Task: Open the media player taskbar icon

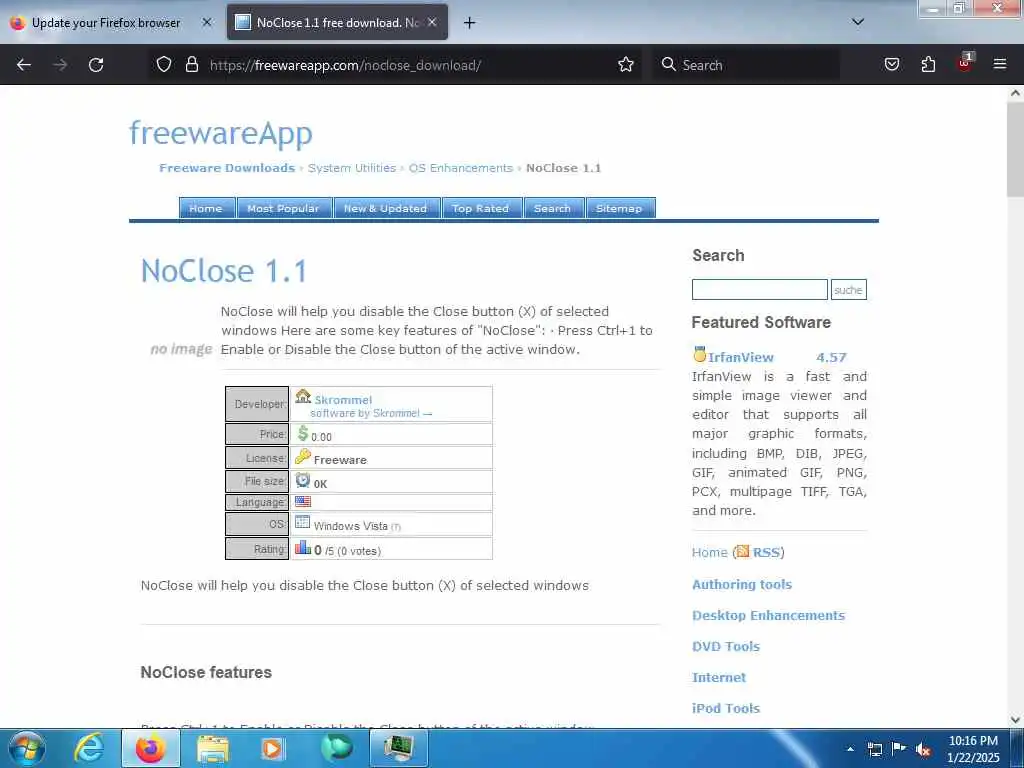Action: pos(274,748)
